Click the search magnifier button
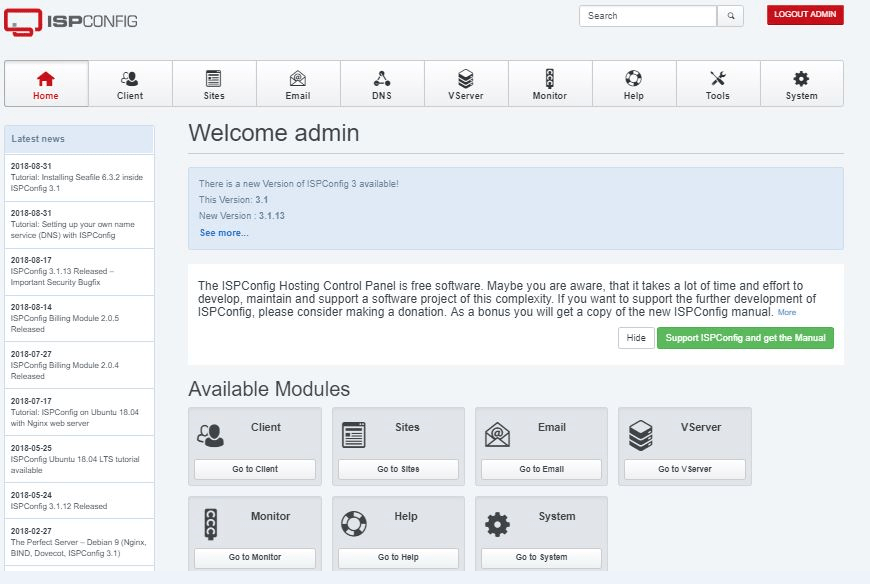870x584 pixels. tap(731, 16)
